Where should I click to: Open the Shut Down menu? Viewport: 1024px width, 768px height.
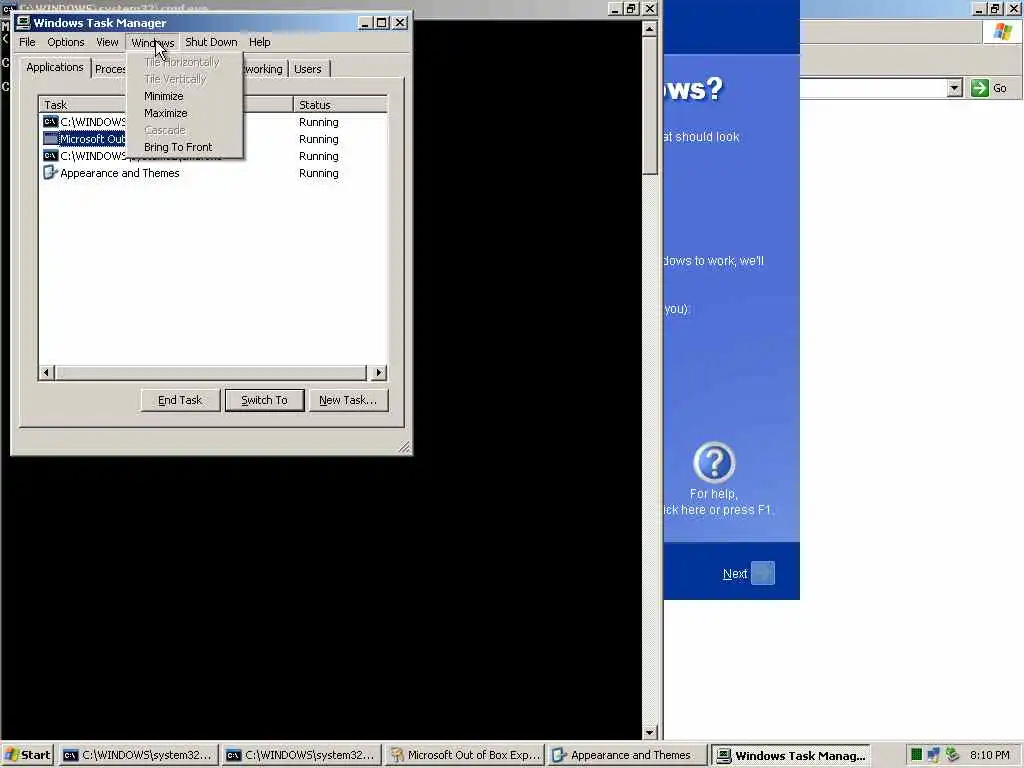point(211,42)
